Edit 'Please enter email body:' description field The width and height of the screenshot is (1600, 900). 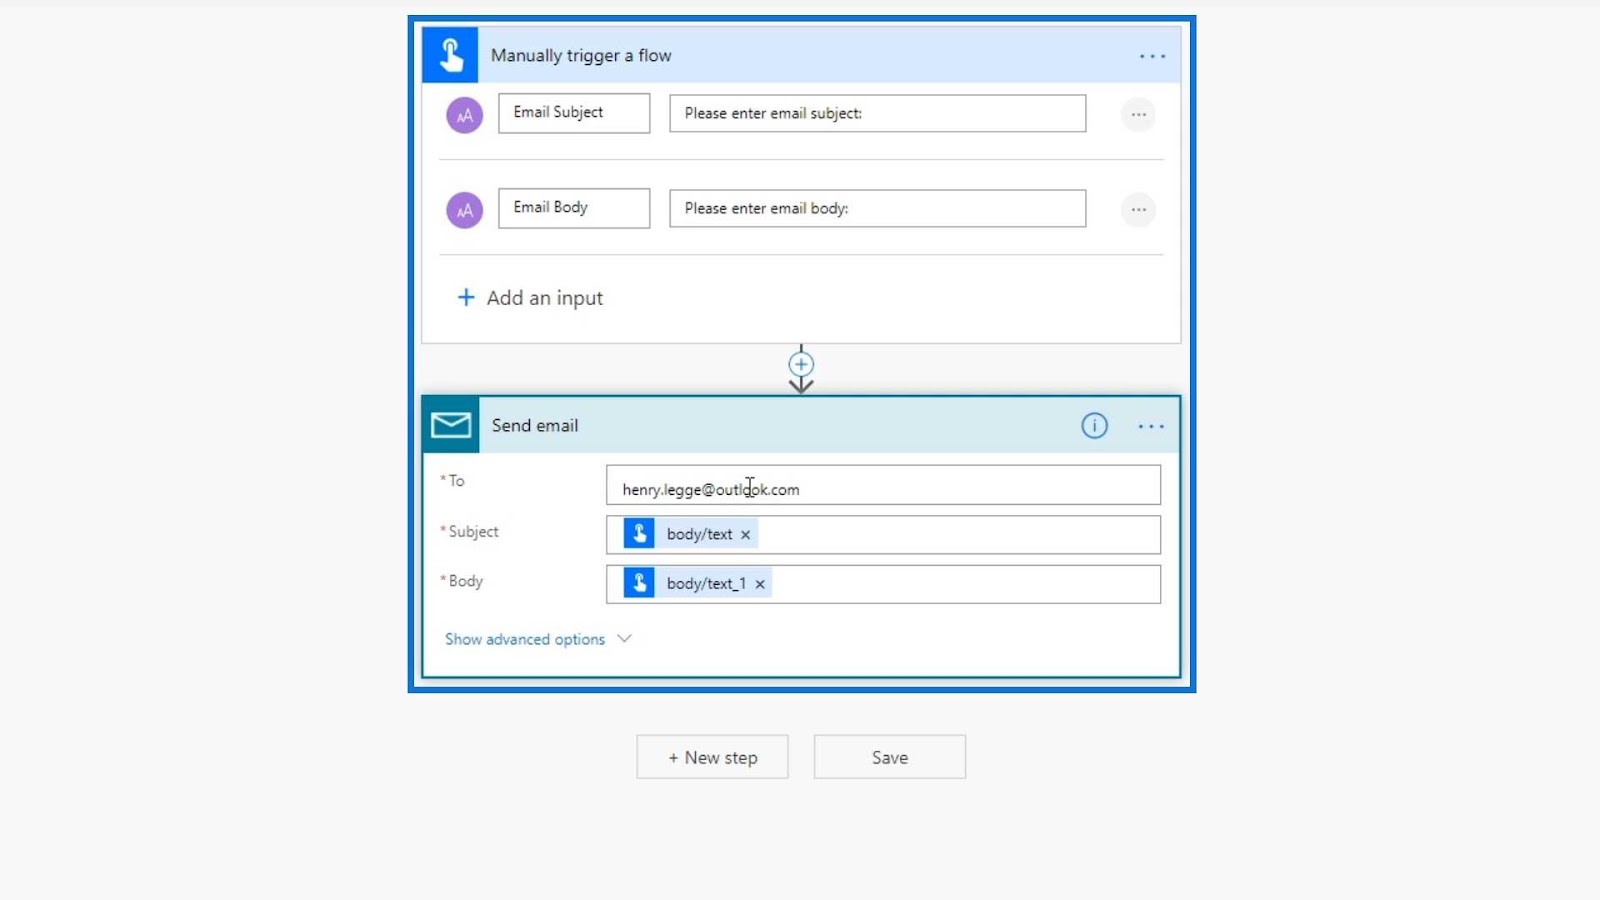pyautogui.click(x=877, y=208)
